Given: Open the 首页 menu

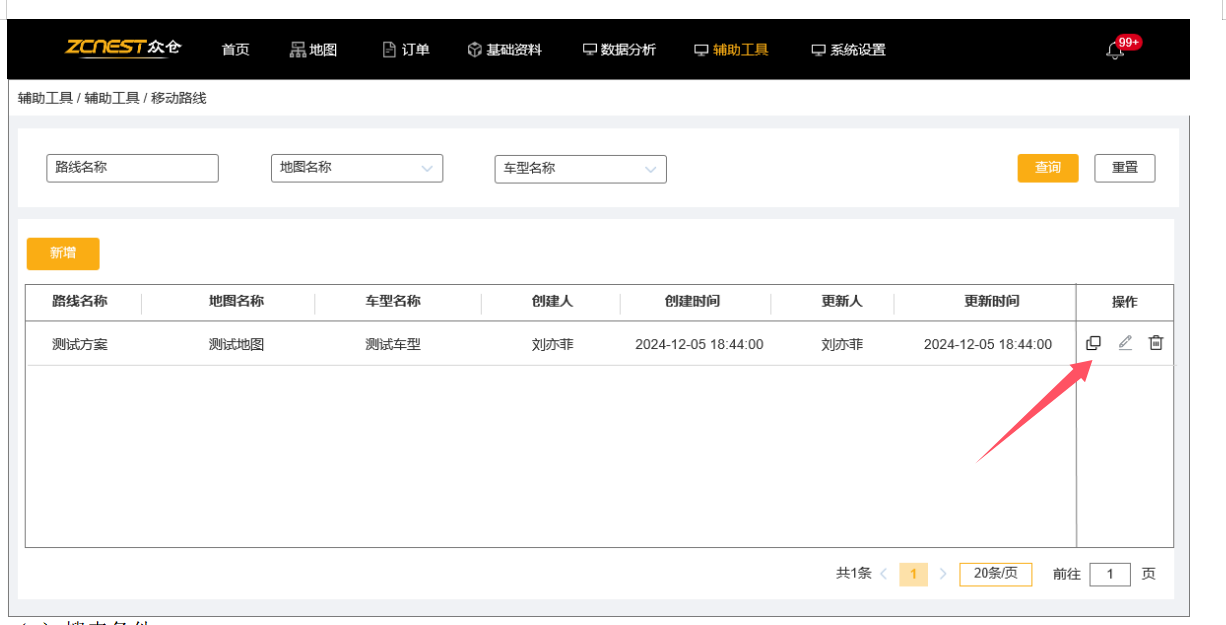Looking at the screenshot, I should tap(236, 50).
